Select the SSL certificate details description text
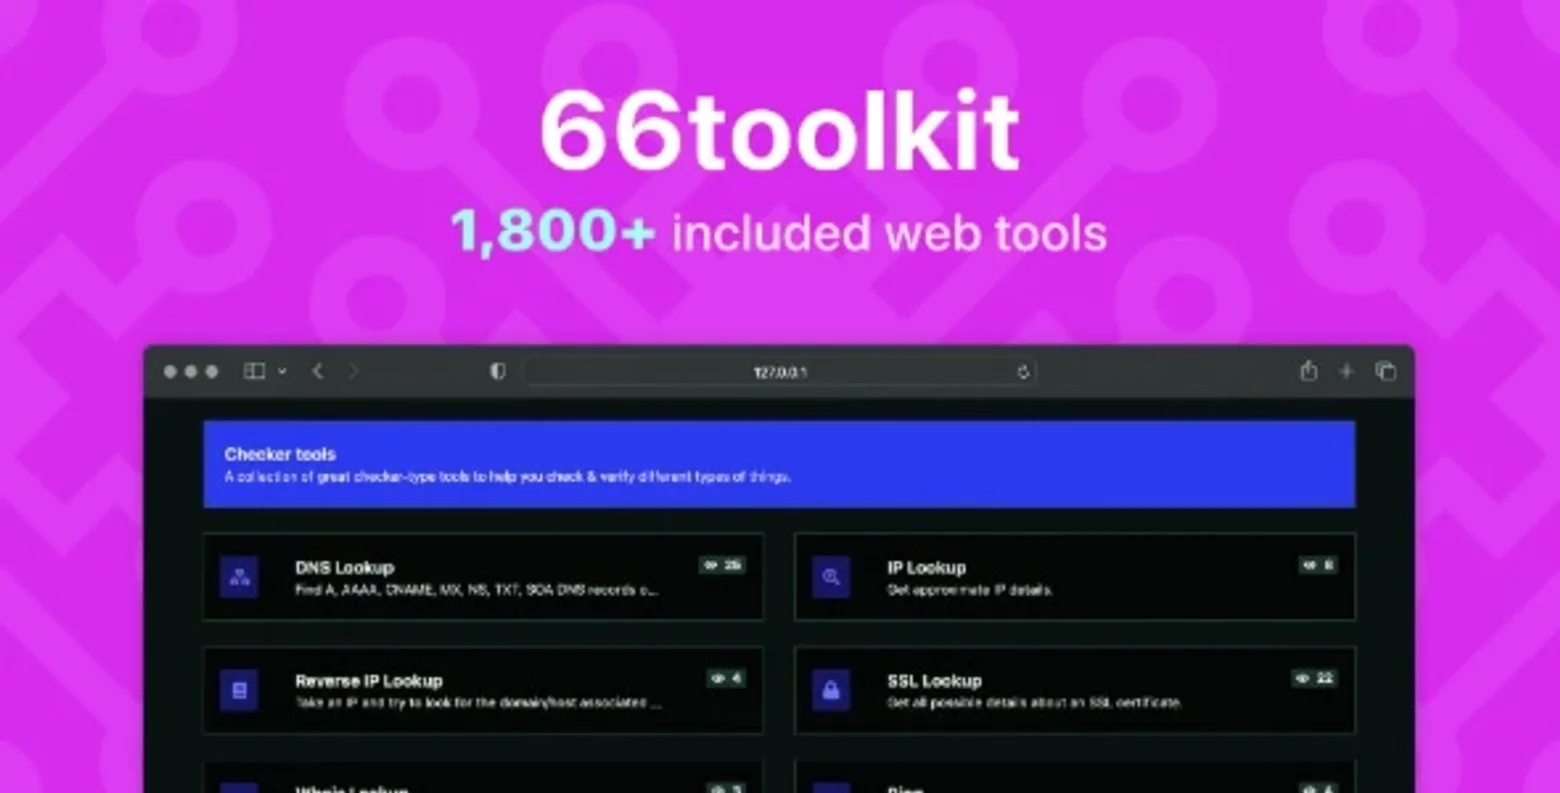 click(x=1034, y=703)
